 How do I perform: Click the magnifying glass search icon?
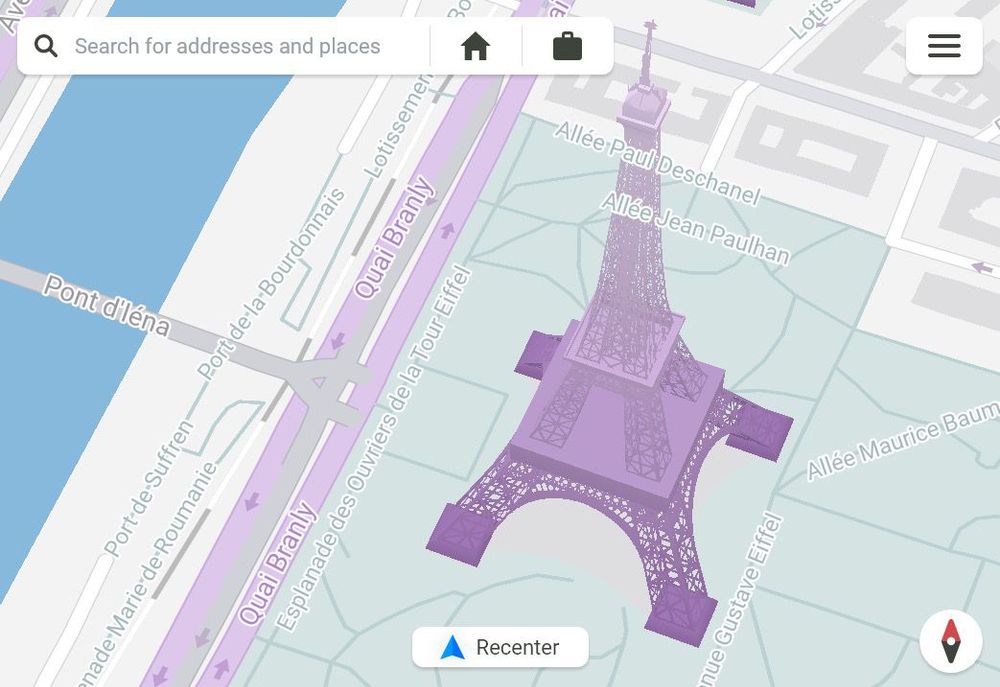tap(46, 46)
